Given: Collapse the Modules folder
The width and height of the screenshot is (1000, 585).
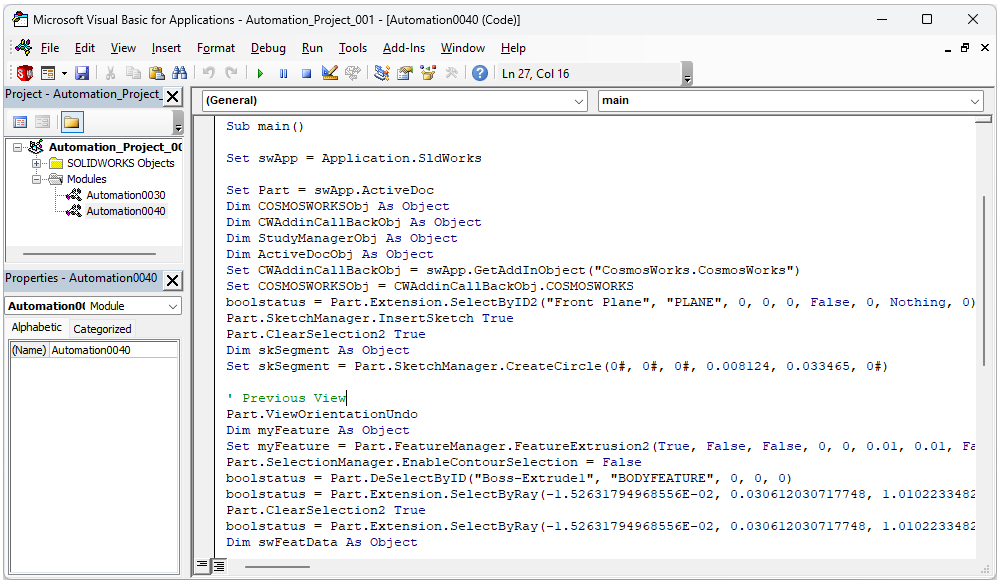Looking at the screenshot, I should pyautogui.click(x=36, y=179).
